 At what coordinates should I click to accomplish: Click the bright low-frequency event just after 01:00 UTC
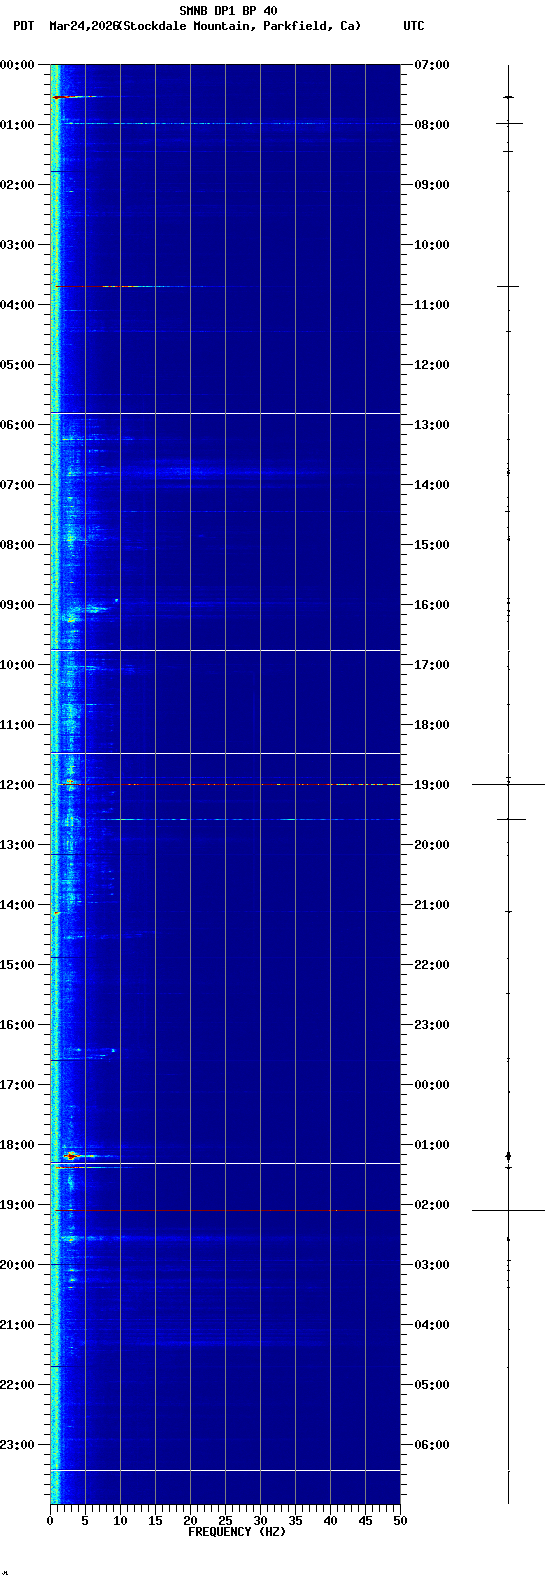pos(72,1156)
